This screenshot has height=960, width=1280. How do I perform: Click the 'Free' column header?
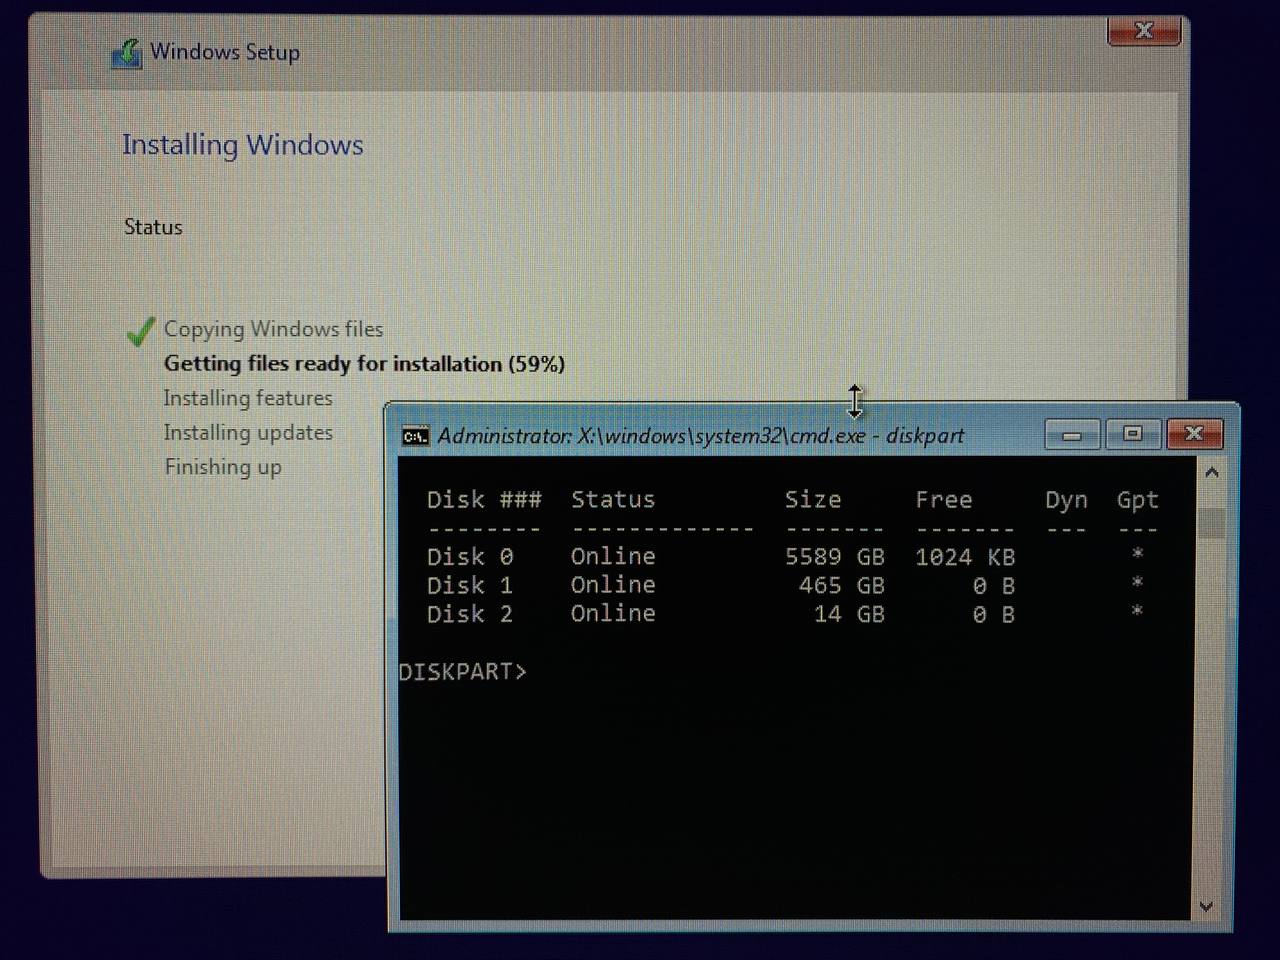point(944,500)
